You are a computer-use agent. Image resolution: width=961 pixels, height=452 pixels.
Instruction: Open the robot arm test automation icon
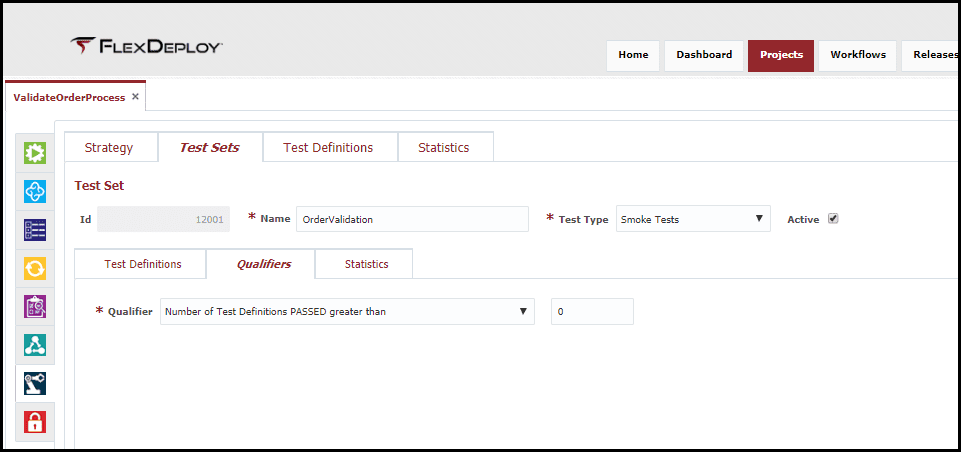pyautogui.click(x=35, y=383)
